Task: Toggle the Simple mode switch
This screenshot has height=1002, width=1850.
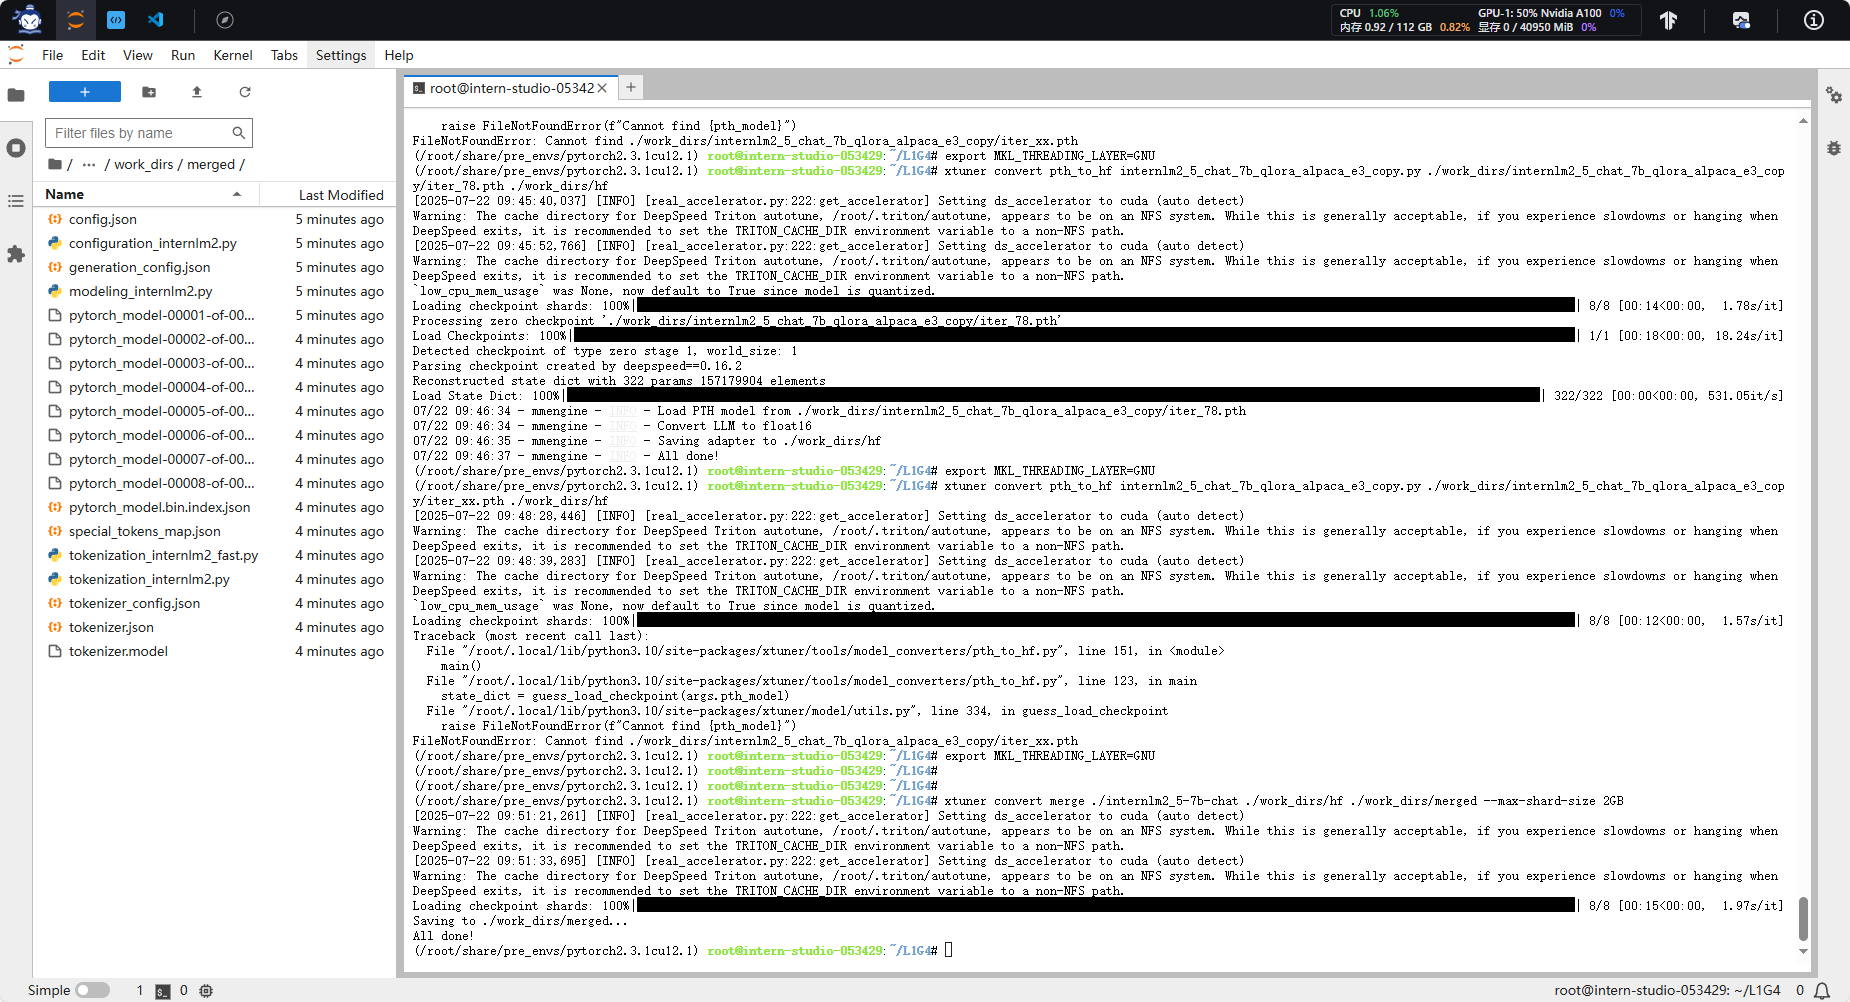Action: tap(92, 990)
